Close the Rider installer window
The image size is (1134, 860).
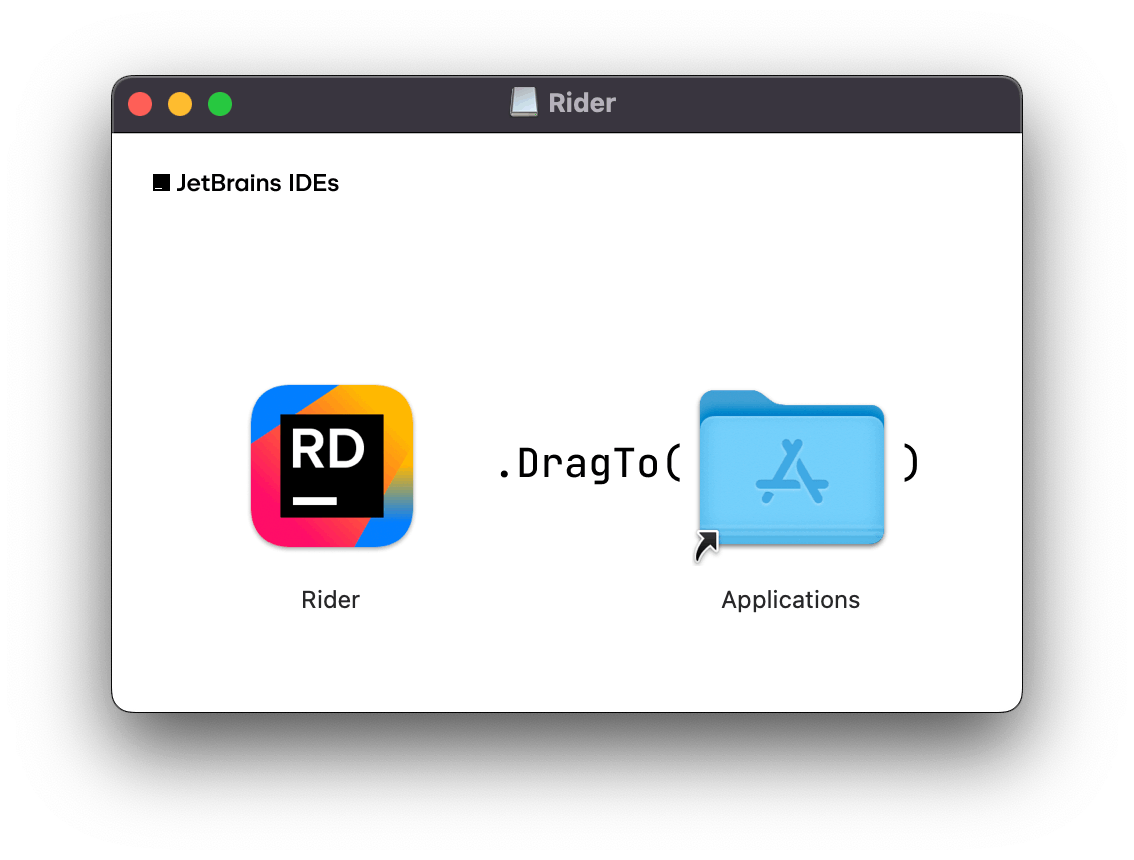[140, 104]
